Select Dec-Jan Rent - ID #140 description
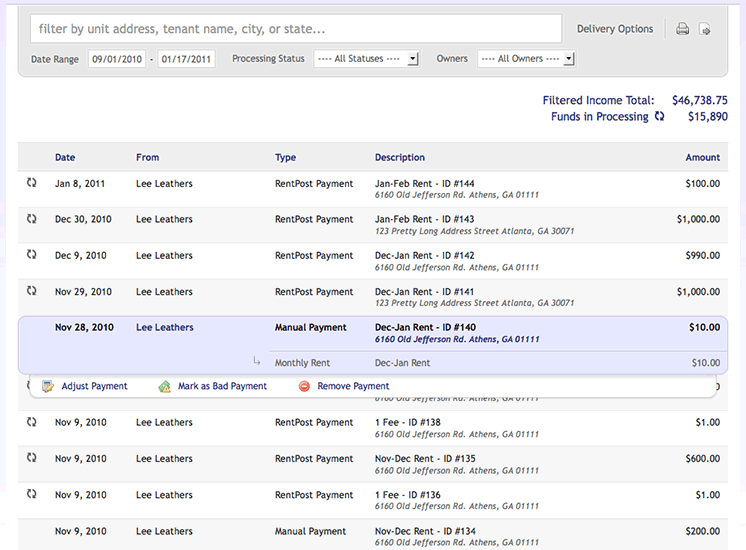This screenshot has width=746, height=550. 425,327
